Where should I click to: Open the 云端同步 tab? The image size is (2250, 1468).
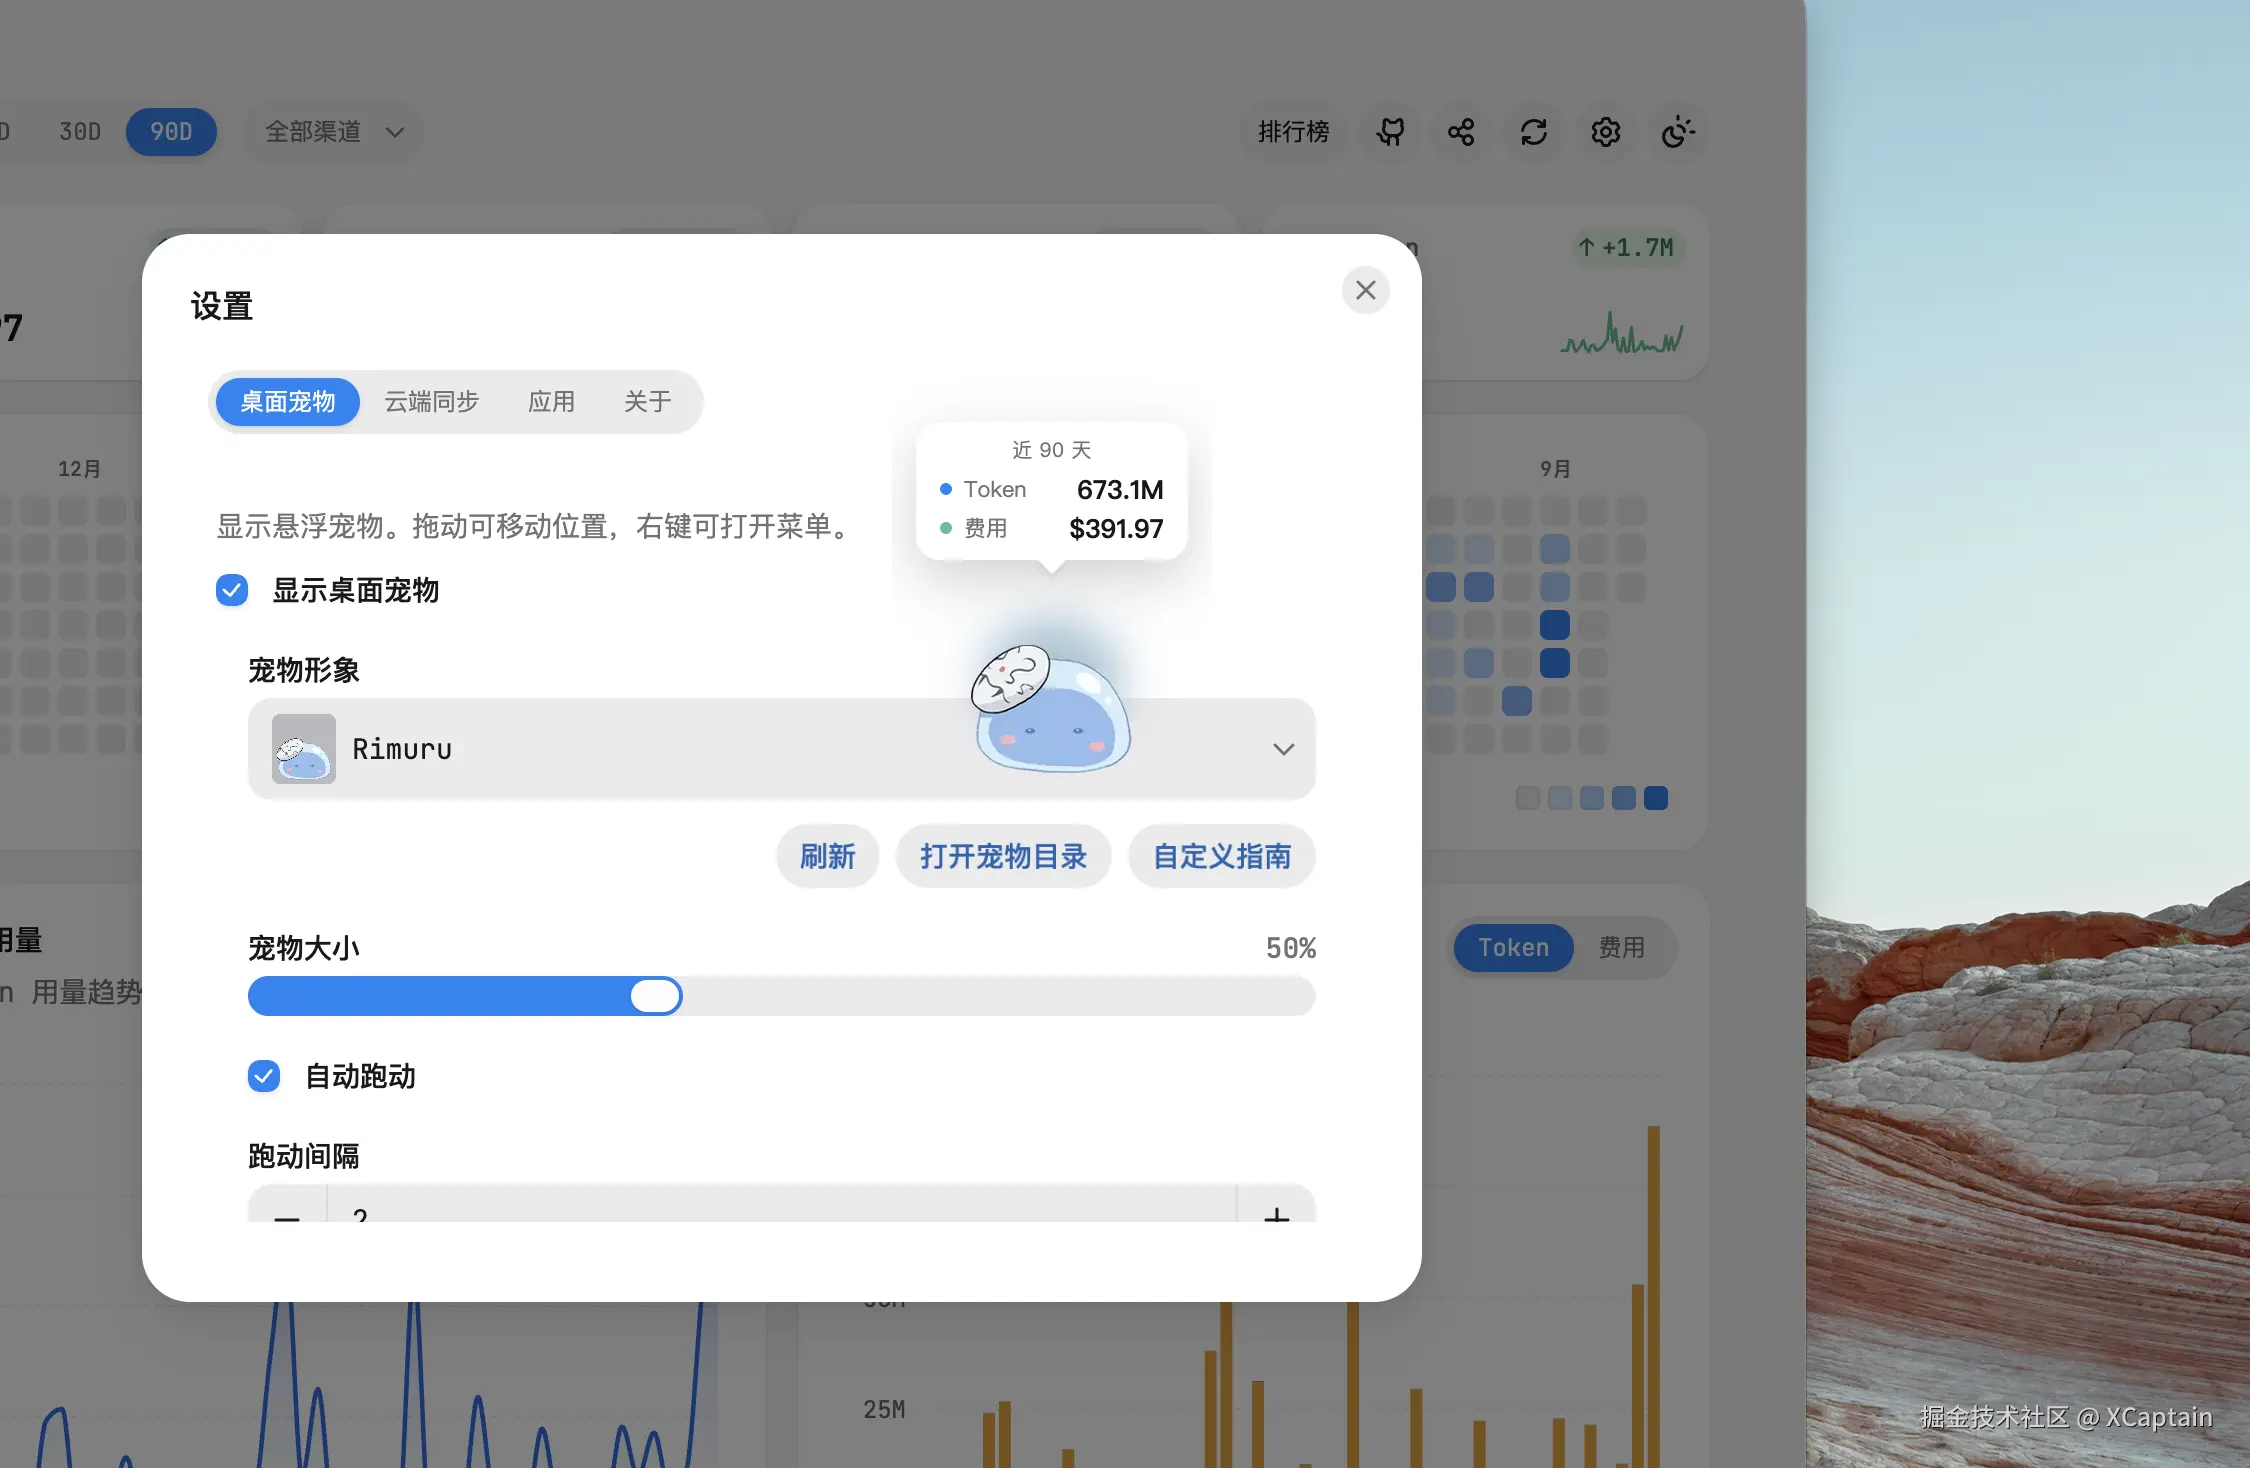coord(432,402)
